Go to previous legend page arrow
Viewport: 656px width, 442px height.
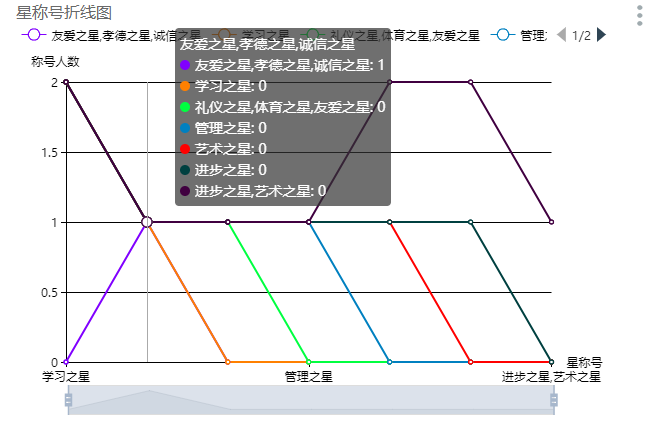(x=562, y=35)
